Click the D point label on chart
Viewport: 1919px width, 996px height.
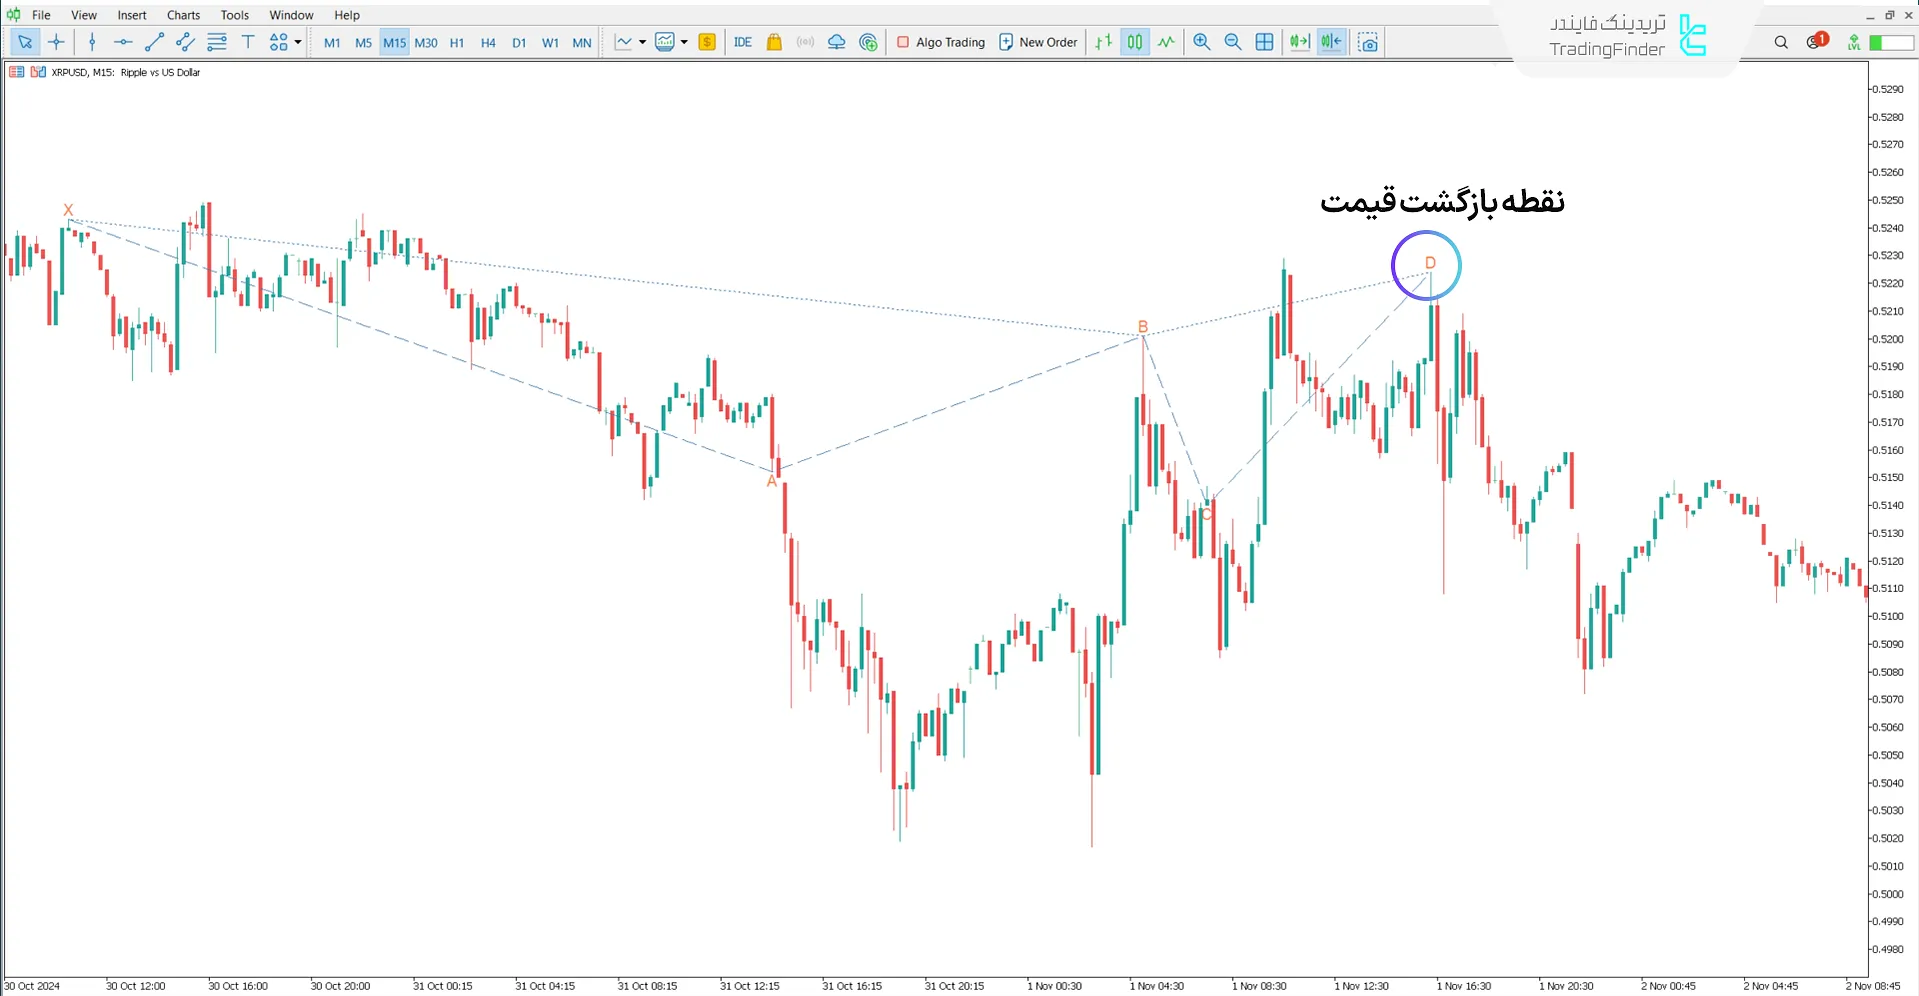[x=1430, y=263]
